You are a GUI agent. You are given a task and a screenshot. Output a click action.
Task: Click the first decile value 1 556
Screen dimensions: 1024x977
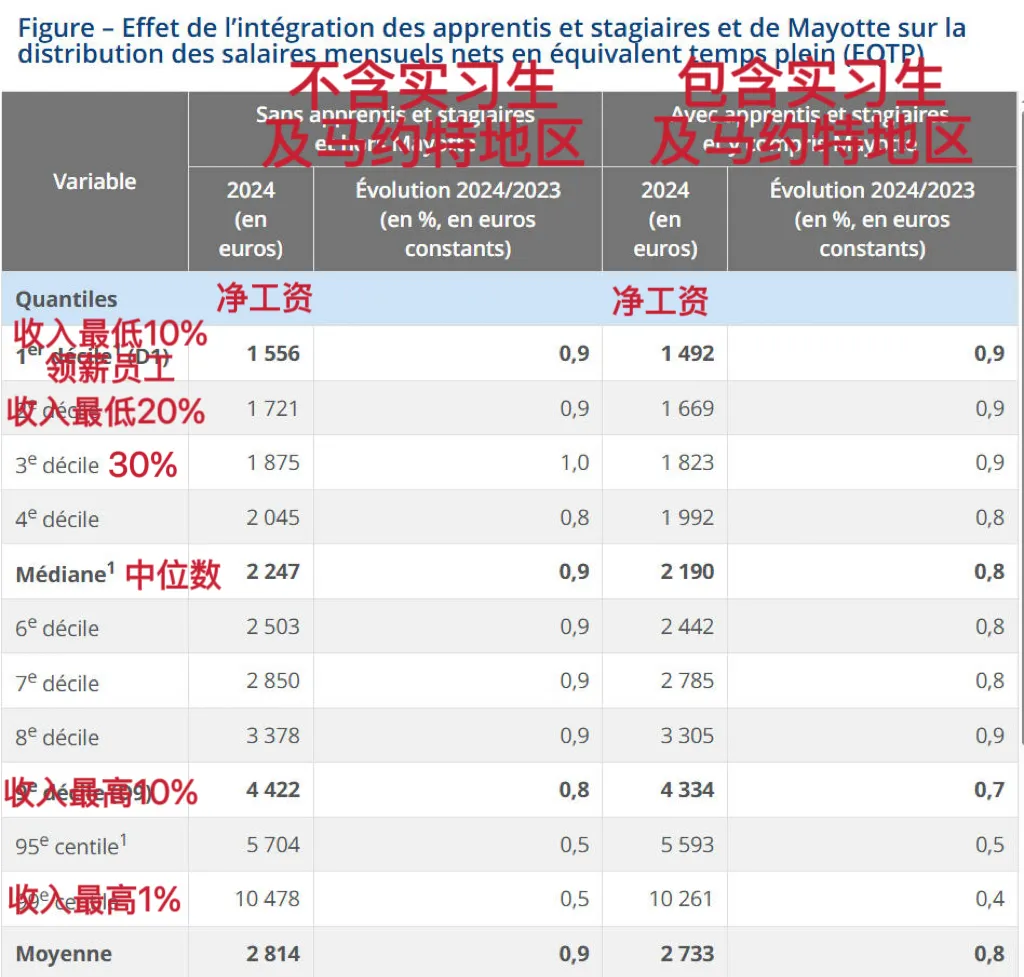(273, 353)
